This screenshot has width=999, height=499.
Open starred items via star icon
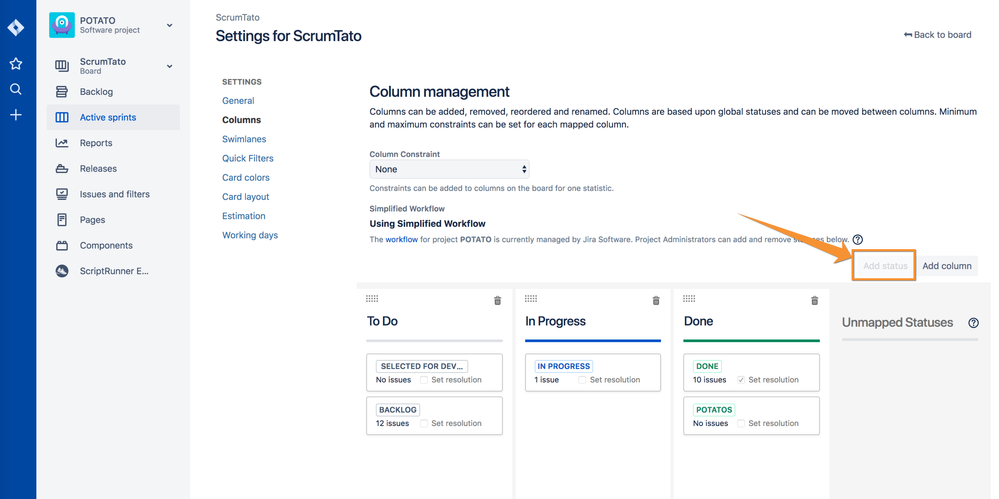(16, 64)
